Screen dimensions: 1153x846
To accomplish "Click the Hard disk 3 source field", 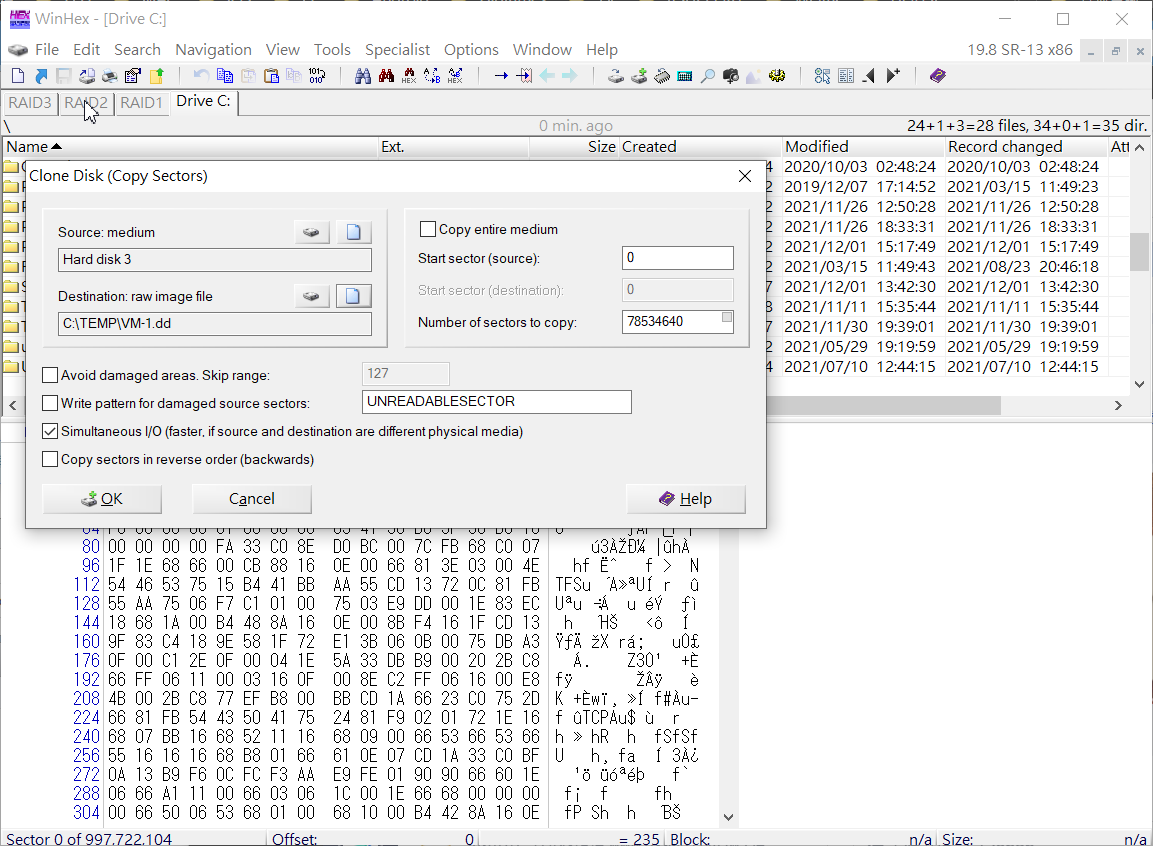I will pyautogui.click(x=215, y=259).
